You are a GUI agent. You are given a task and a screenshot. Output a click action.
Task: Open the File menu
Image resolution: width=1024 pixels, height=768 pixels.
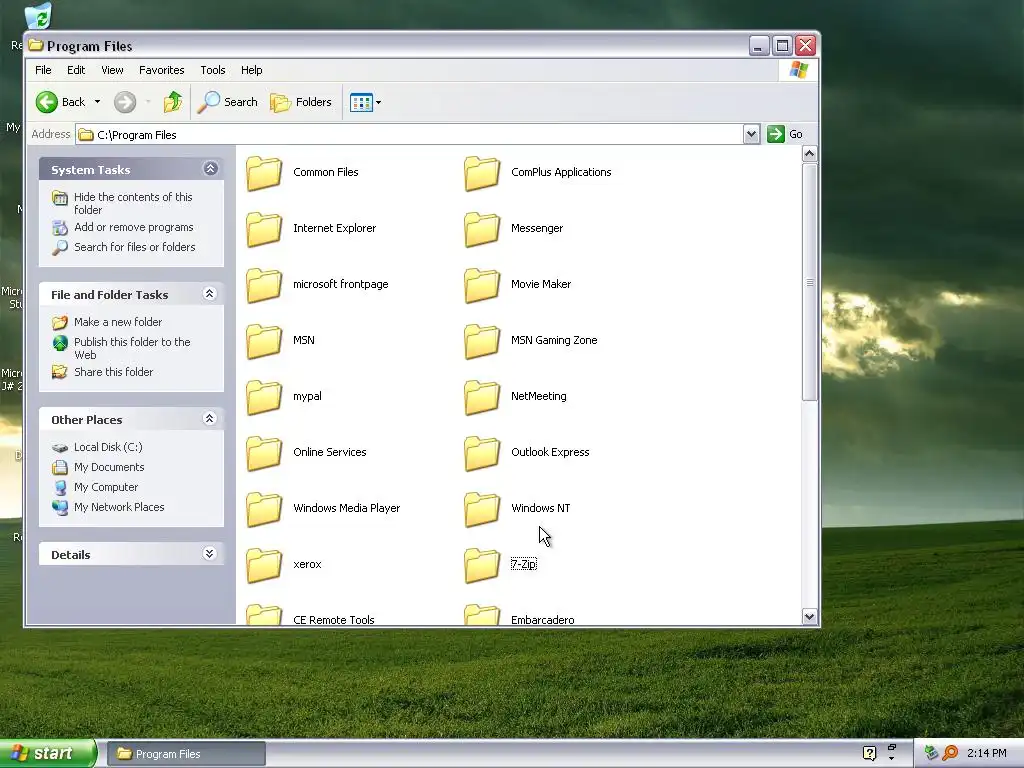(43, 70)
